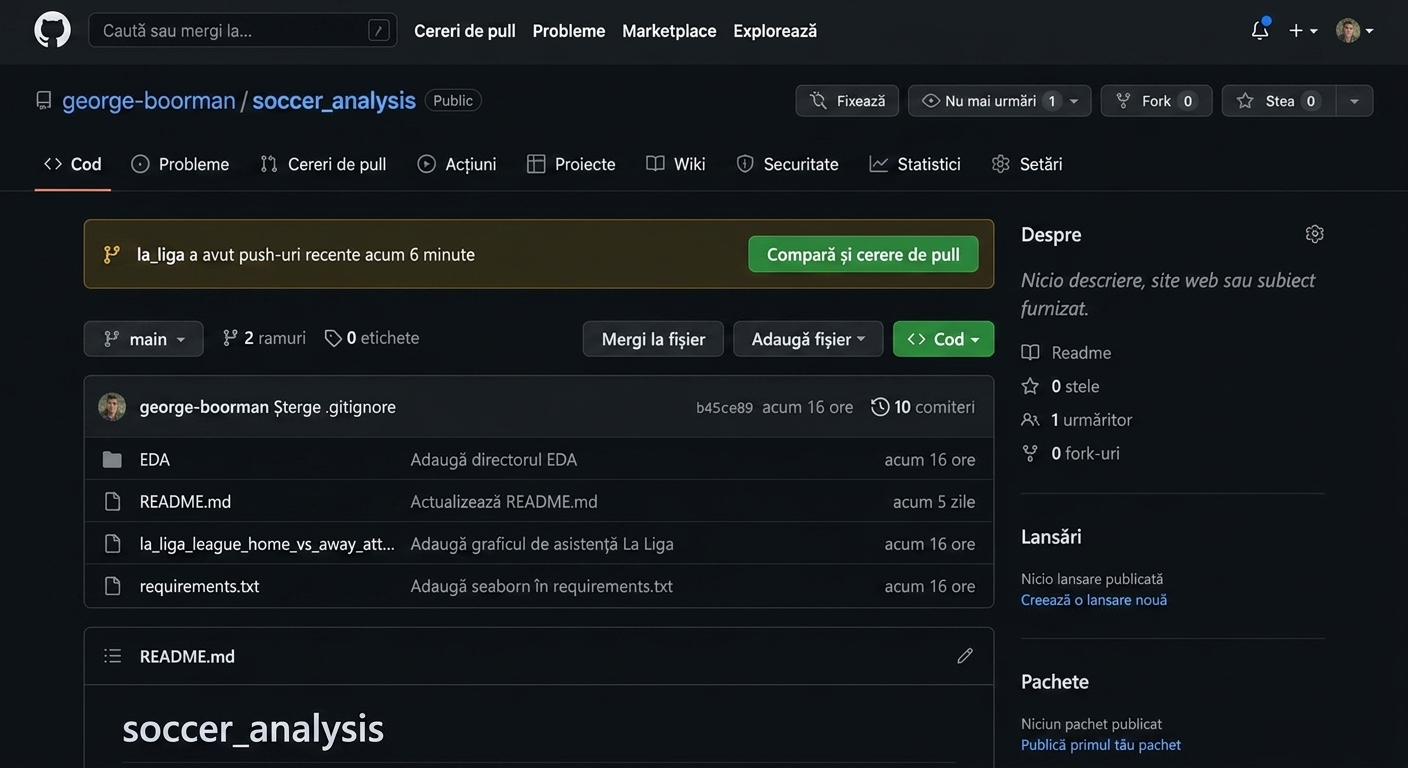Click commit message Adaugă directorul EDA
1408x768 pixels.
494,459
